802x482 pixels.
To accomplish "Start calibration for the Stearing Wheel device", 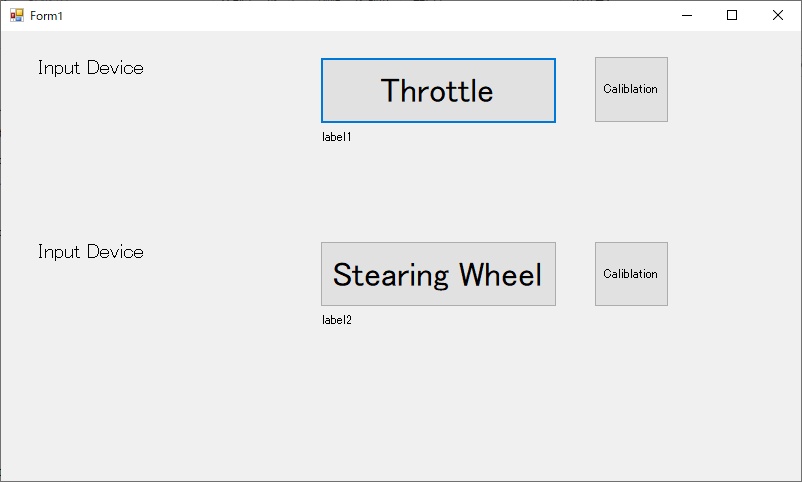I will 631,274.
